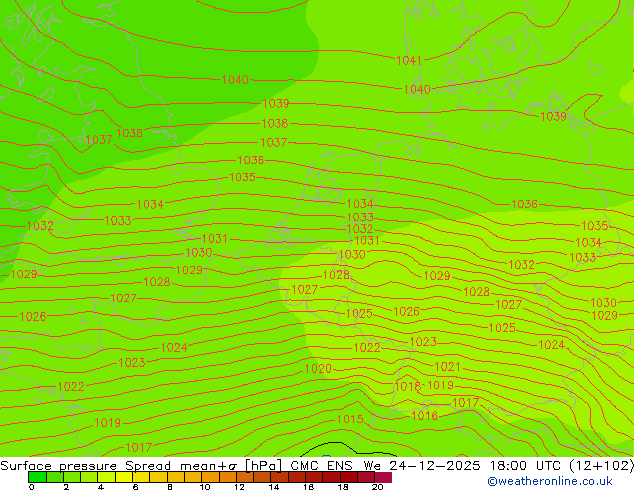
Task: Click the 1021 isobar label
Action: tap(447, 367)
